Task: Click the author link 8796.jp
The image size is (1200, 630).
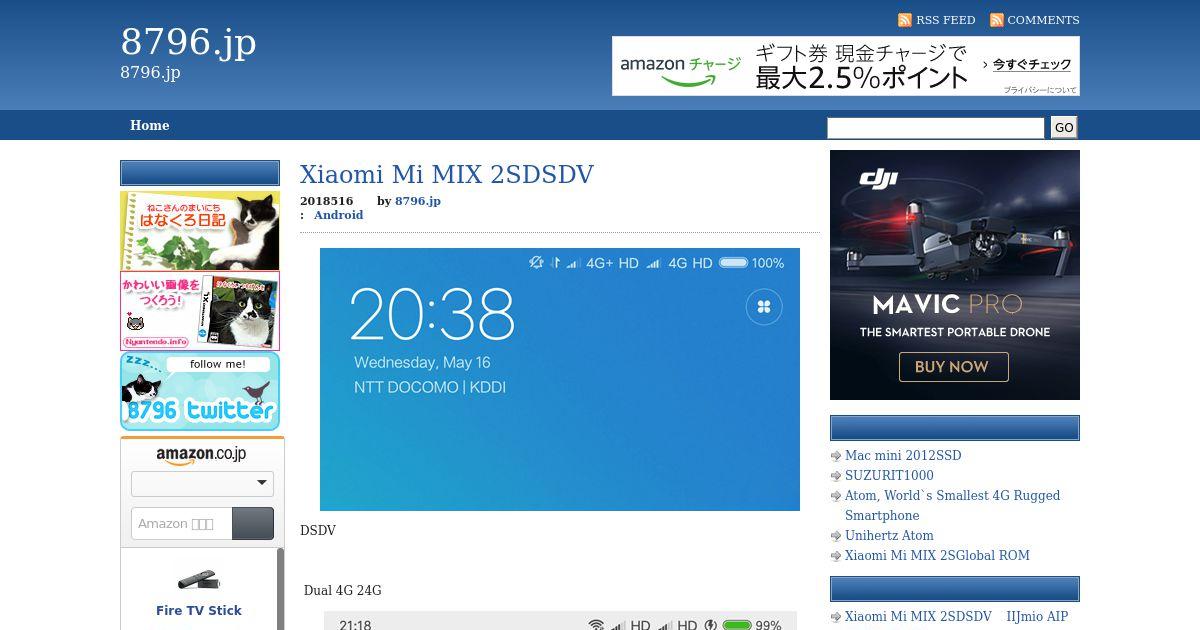Action: click(x=418, y=201)
